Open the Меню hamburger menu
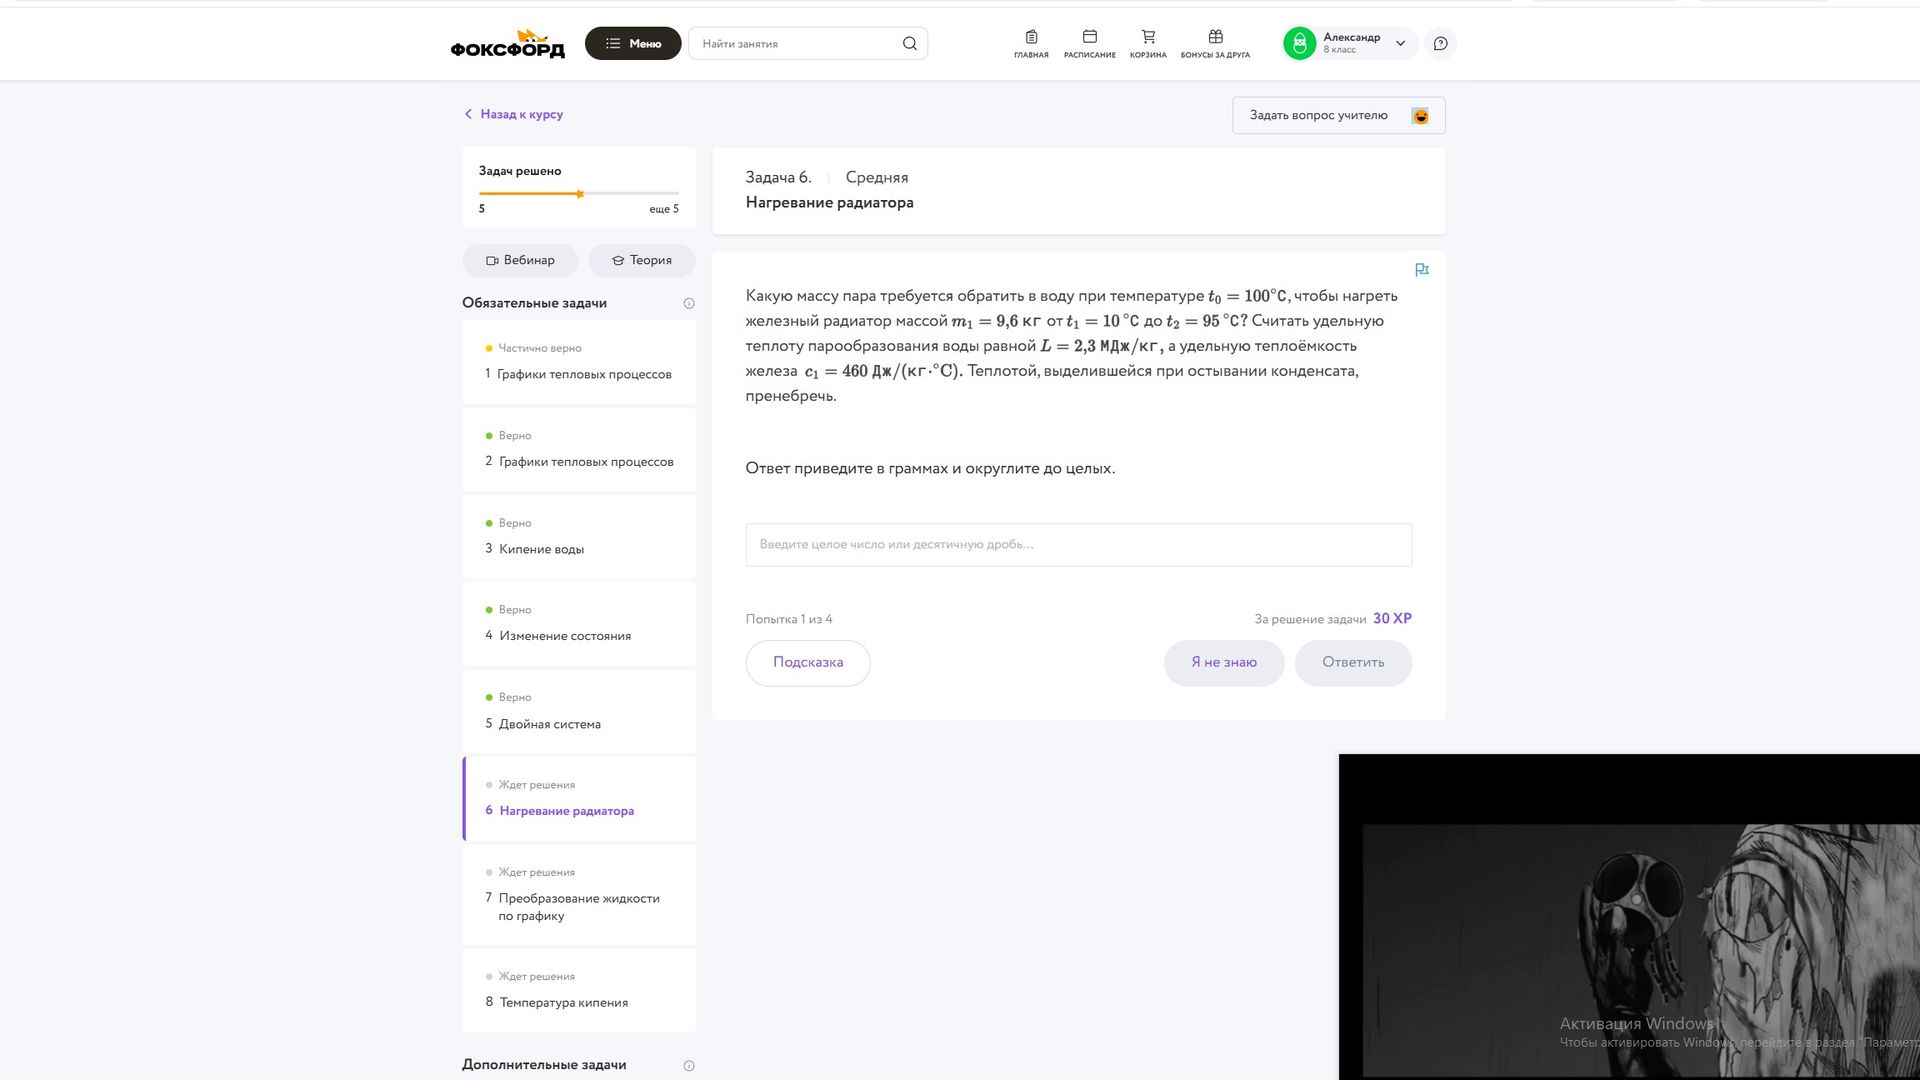 point(633,43)
